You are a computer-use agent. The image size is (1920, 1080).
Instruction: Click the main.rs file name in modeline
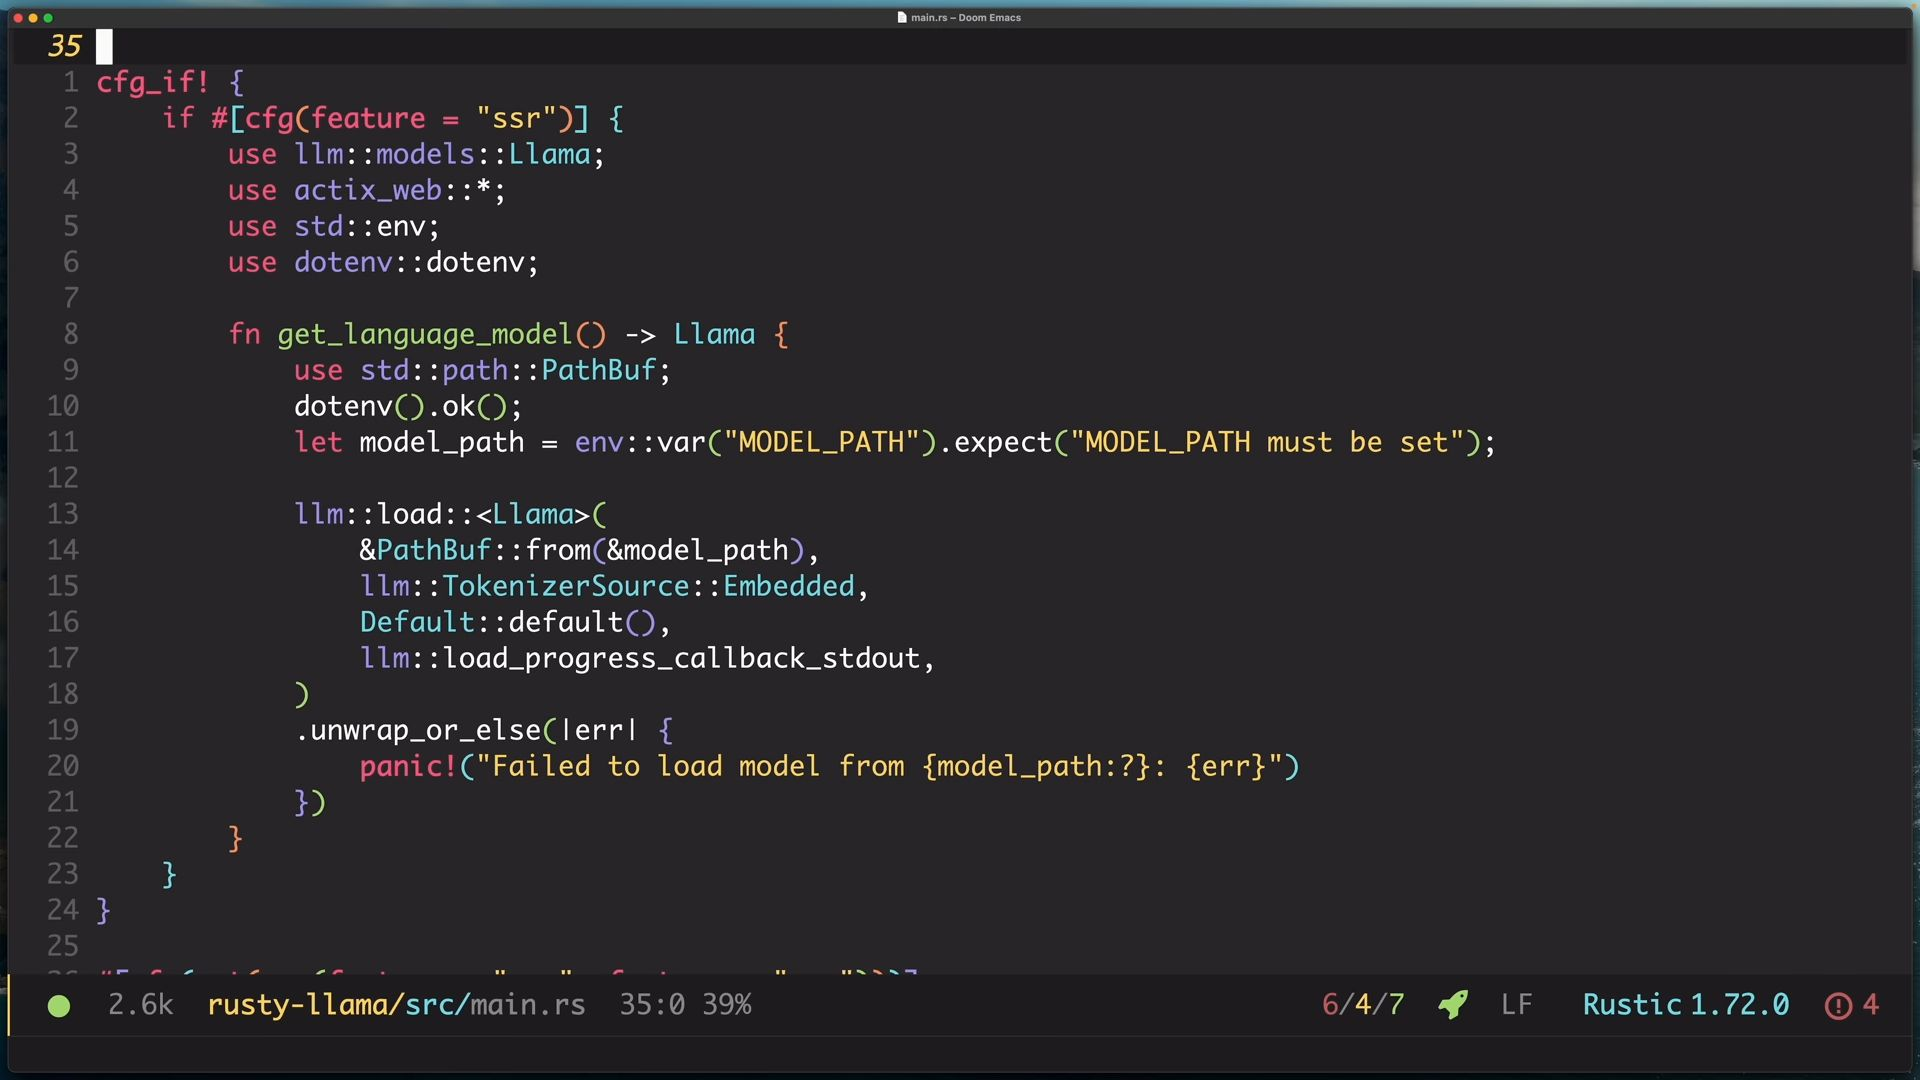(528, 1004)
